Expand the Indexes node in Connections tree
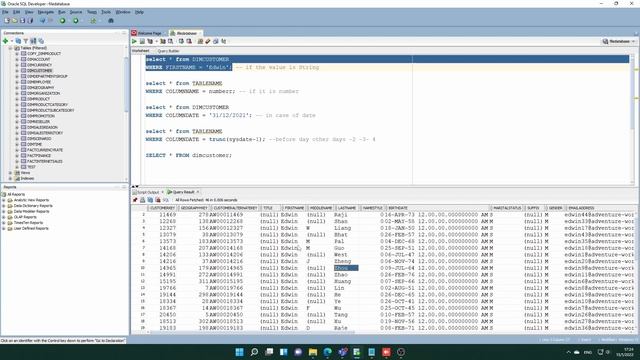 tap(11, 178)
